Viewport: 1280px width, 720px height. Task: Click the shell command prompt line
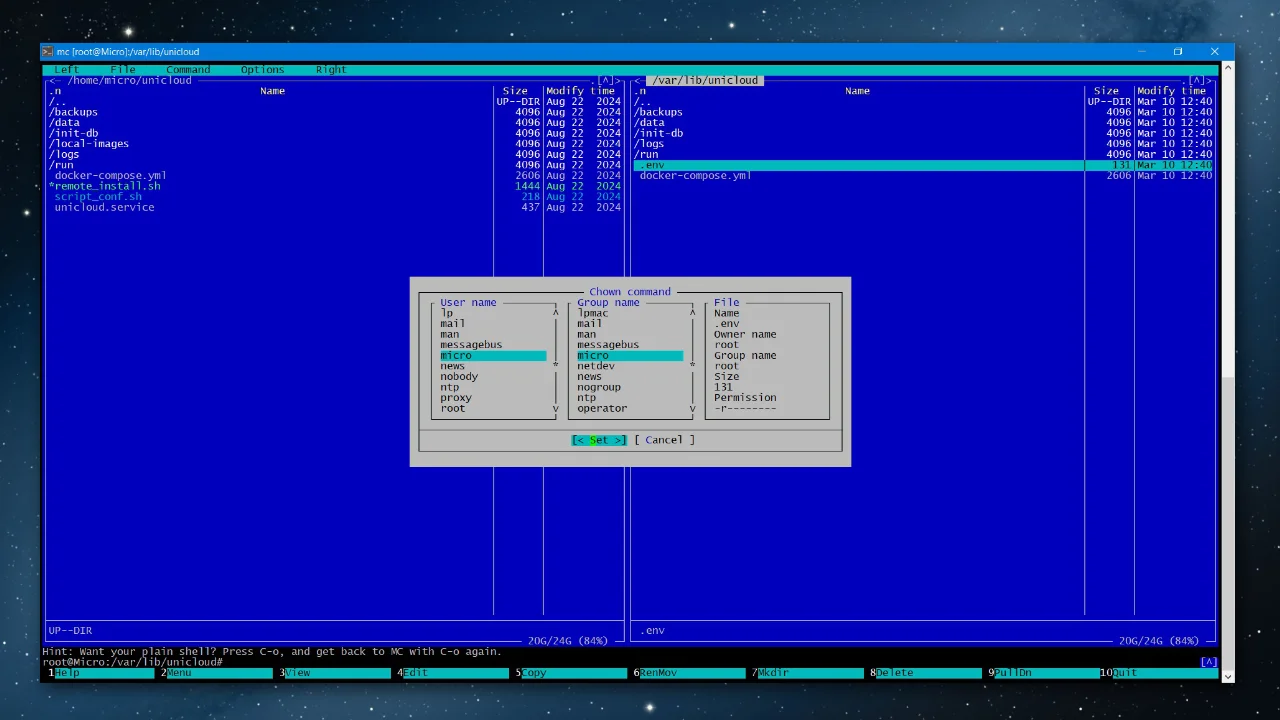click(620, 662)
